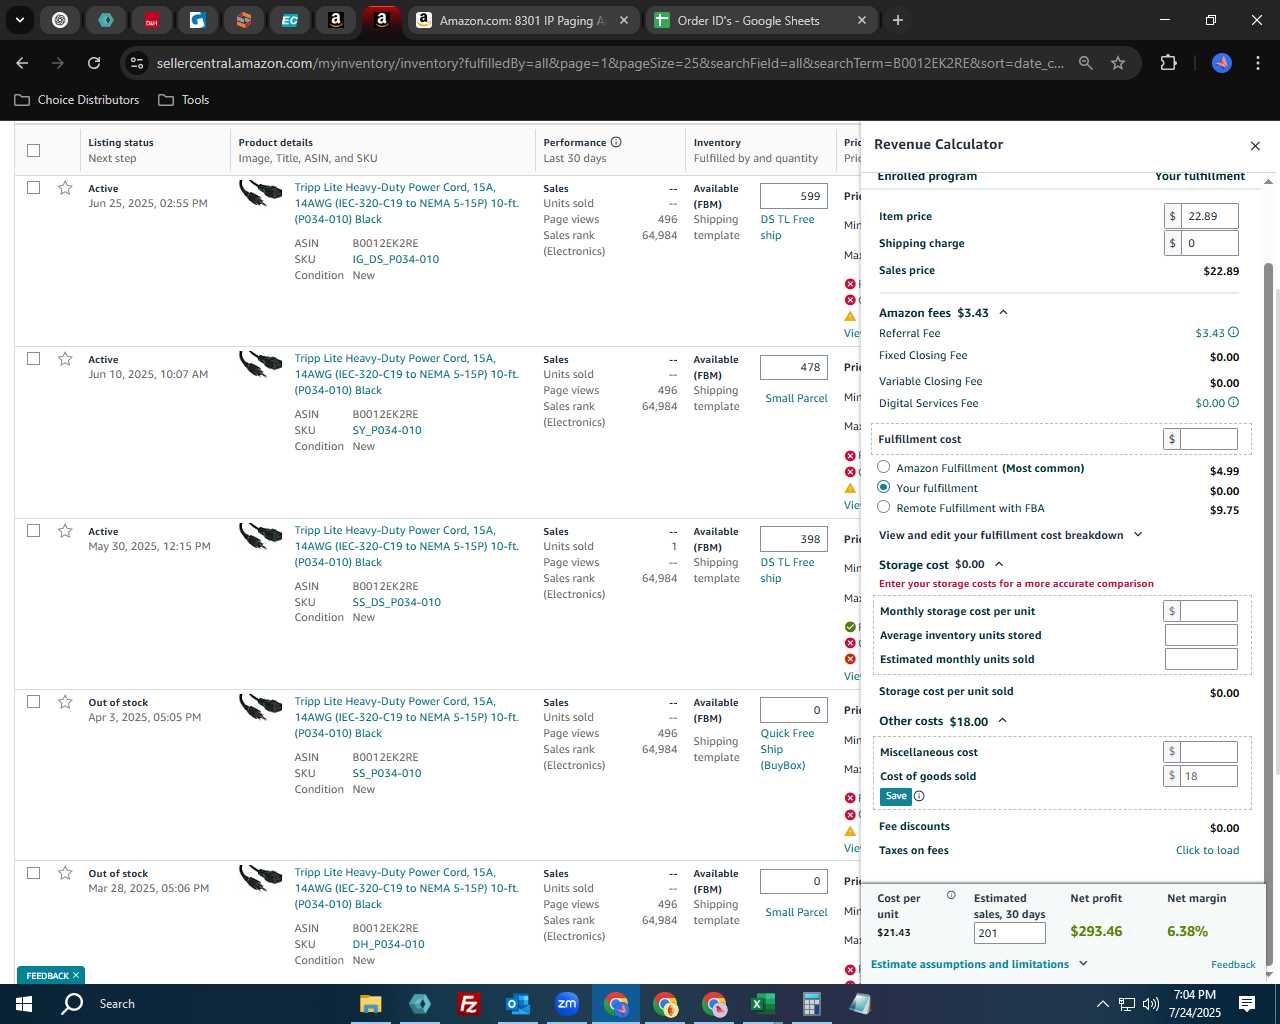
Task: Open the Windows notification center
Action: coord(1247,1004)
